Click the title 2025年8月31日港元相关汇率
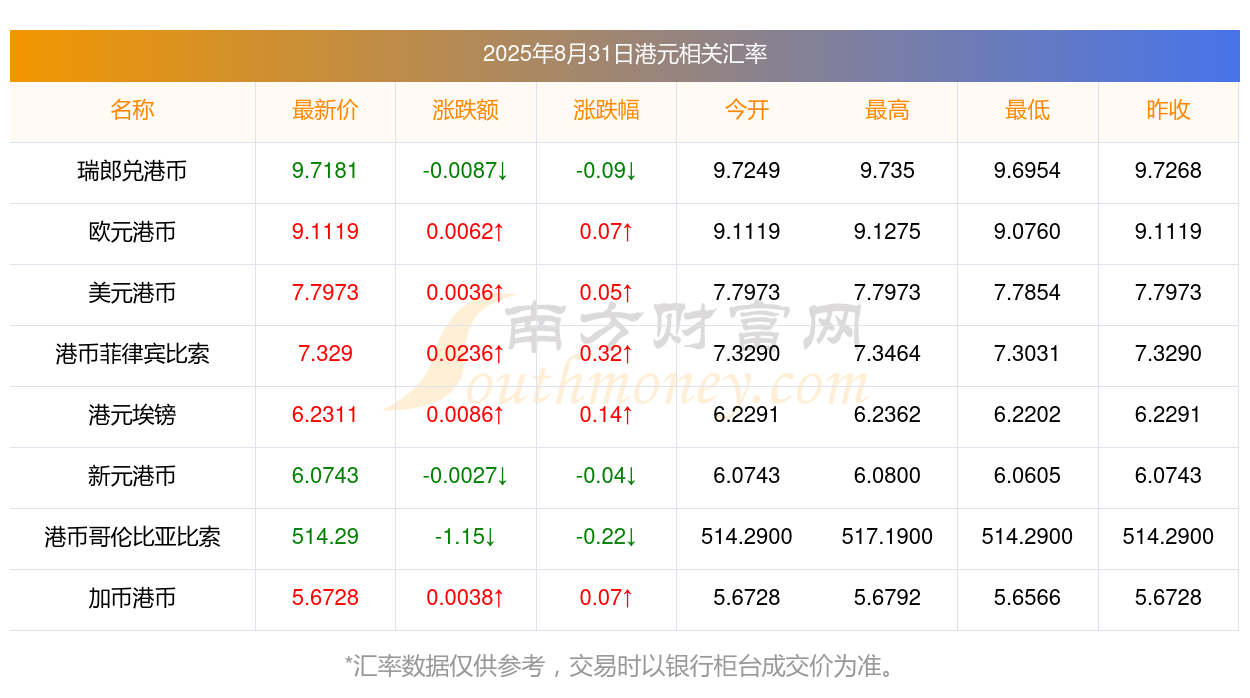This screenshot has width=1250, height=698. (625, 54)
